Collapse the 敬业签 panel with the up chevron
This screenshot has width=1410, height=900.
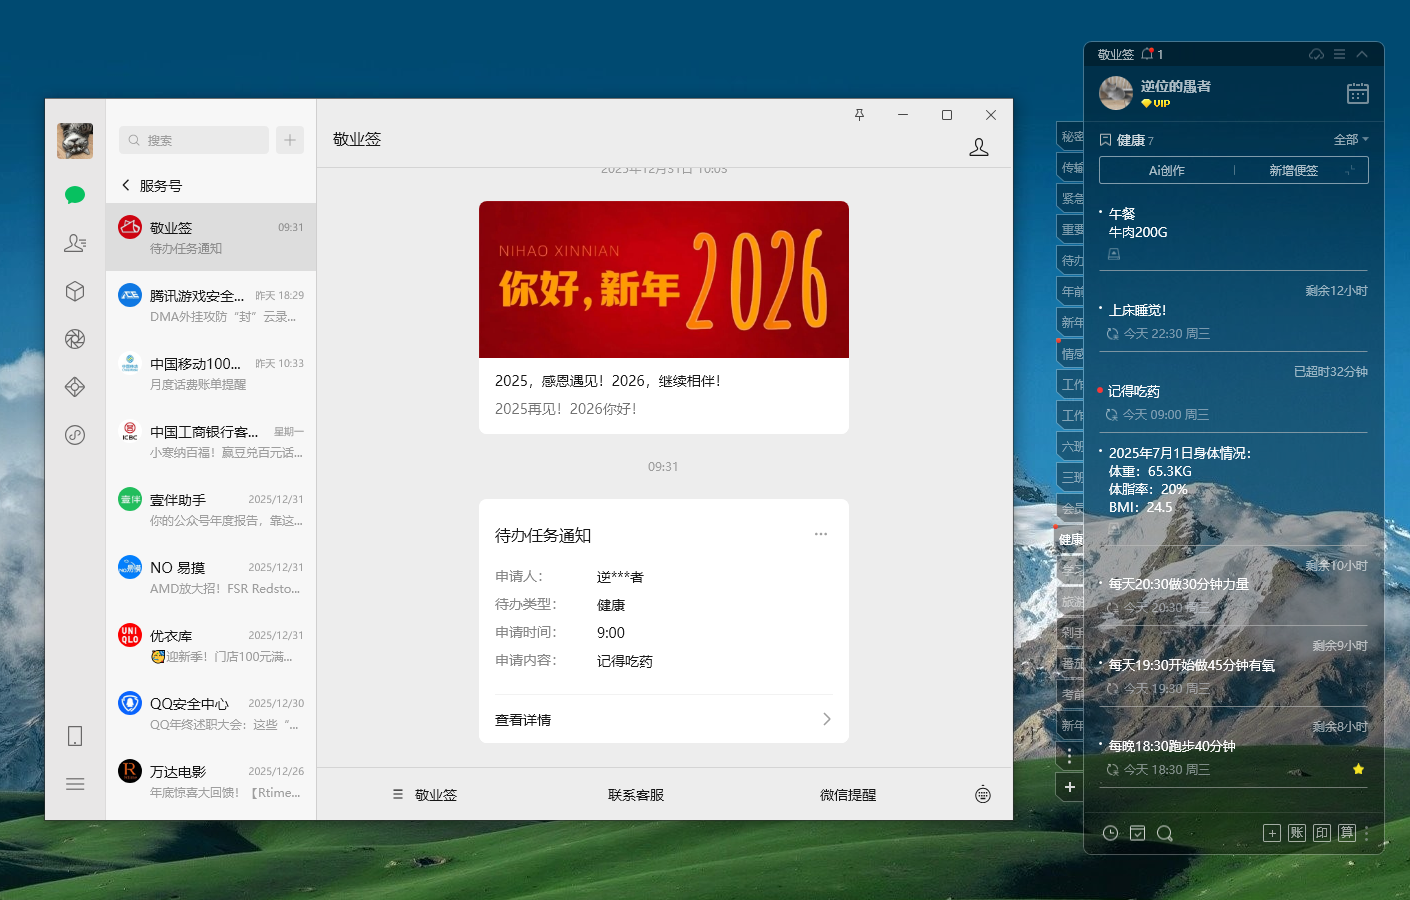click(1361, 54)
